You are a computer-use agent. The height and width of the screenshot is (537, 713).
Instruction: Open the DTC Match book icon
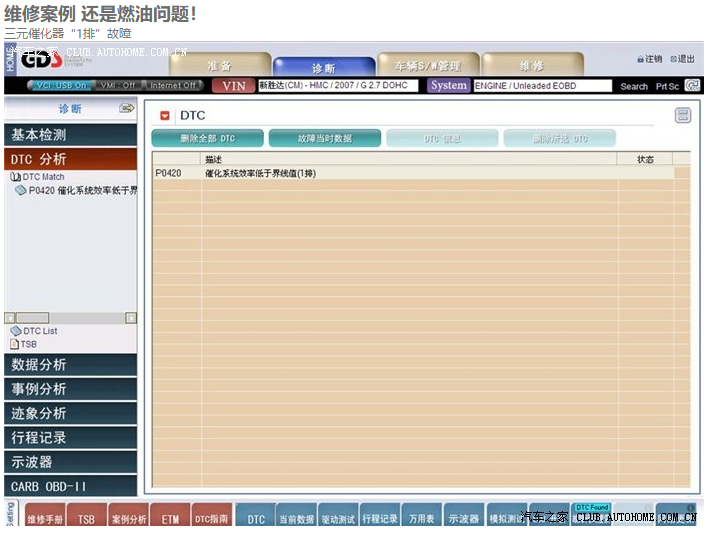(16, 177)
